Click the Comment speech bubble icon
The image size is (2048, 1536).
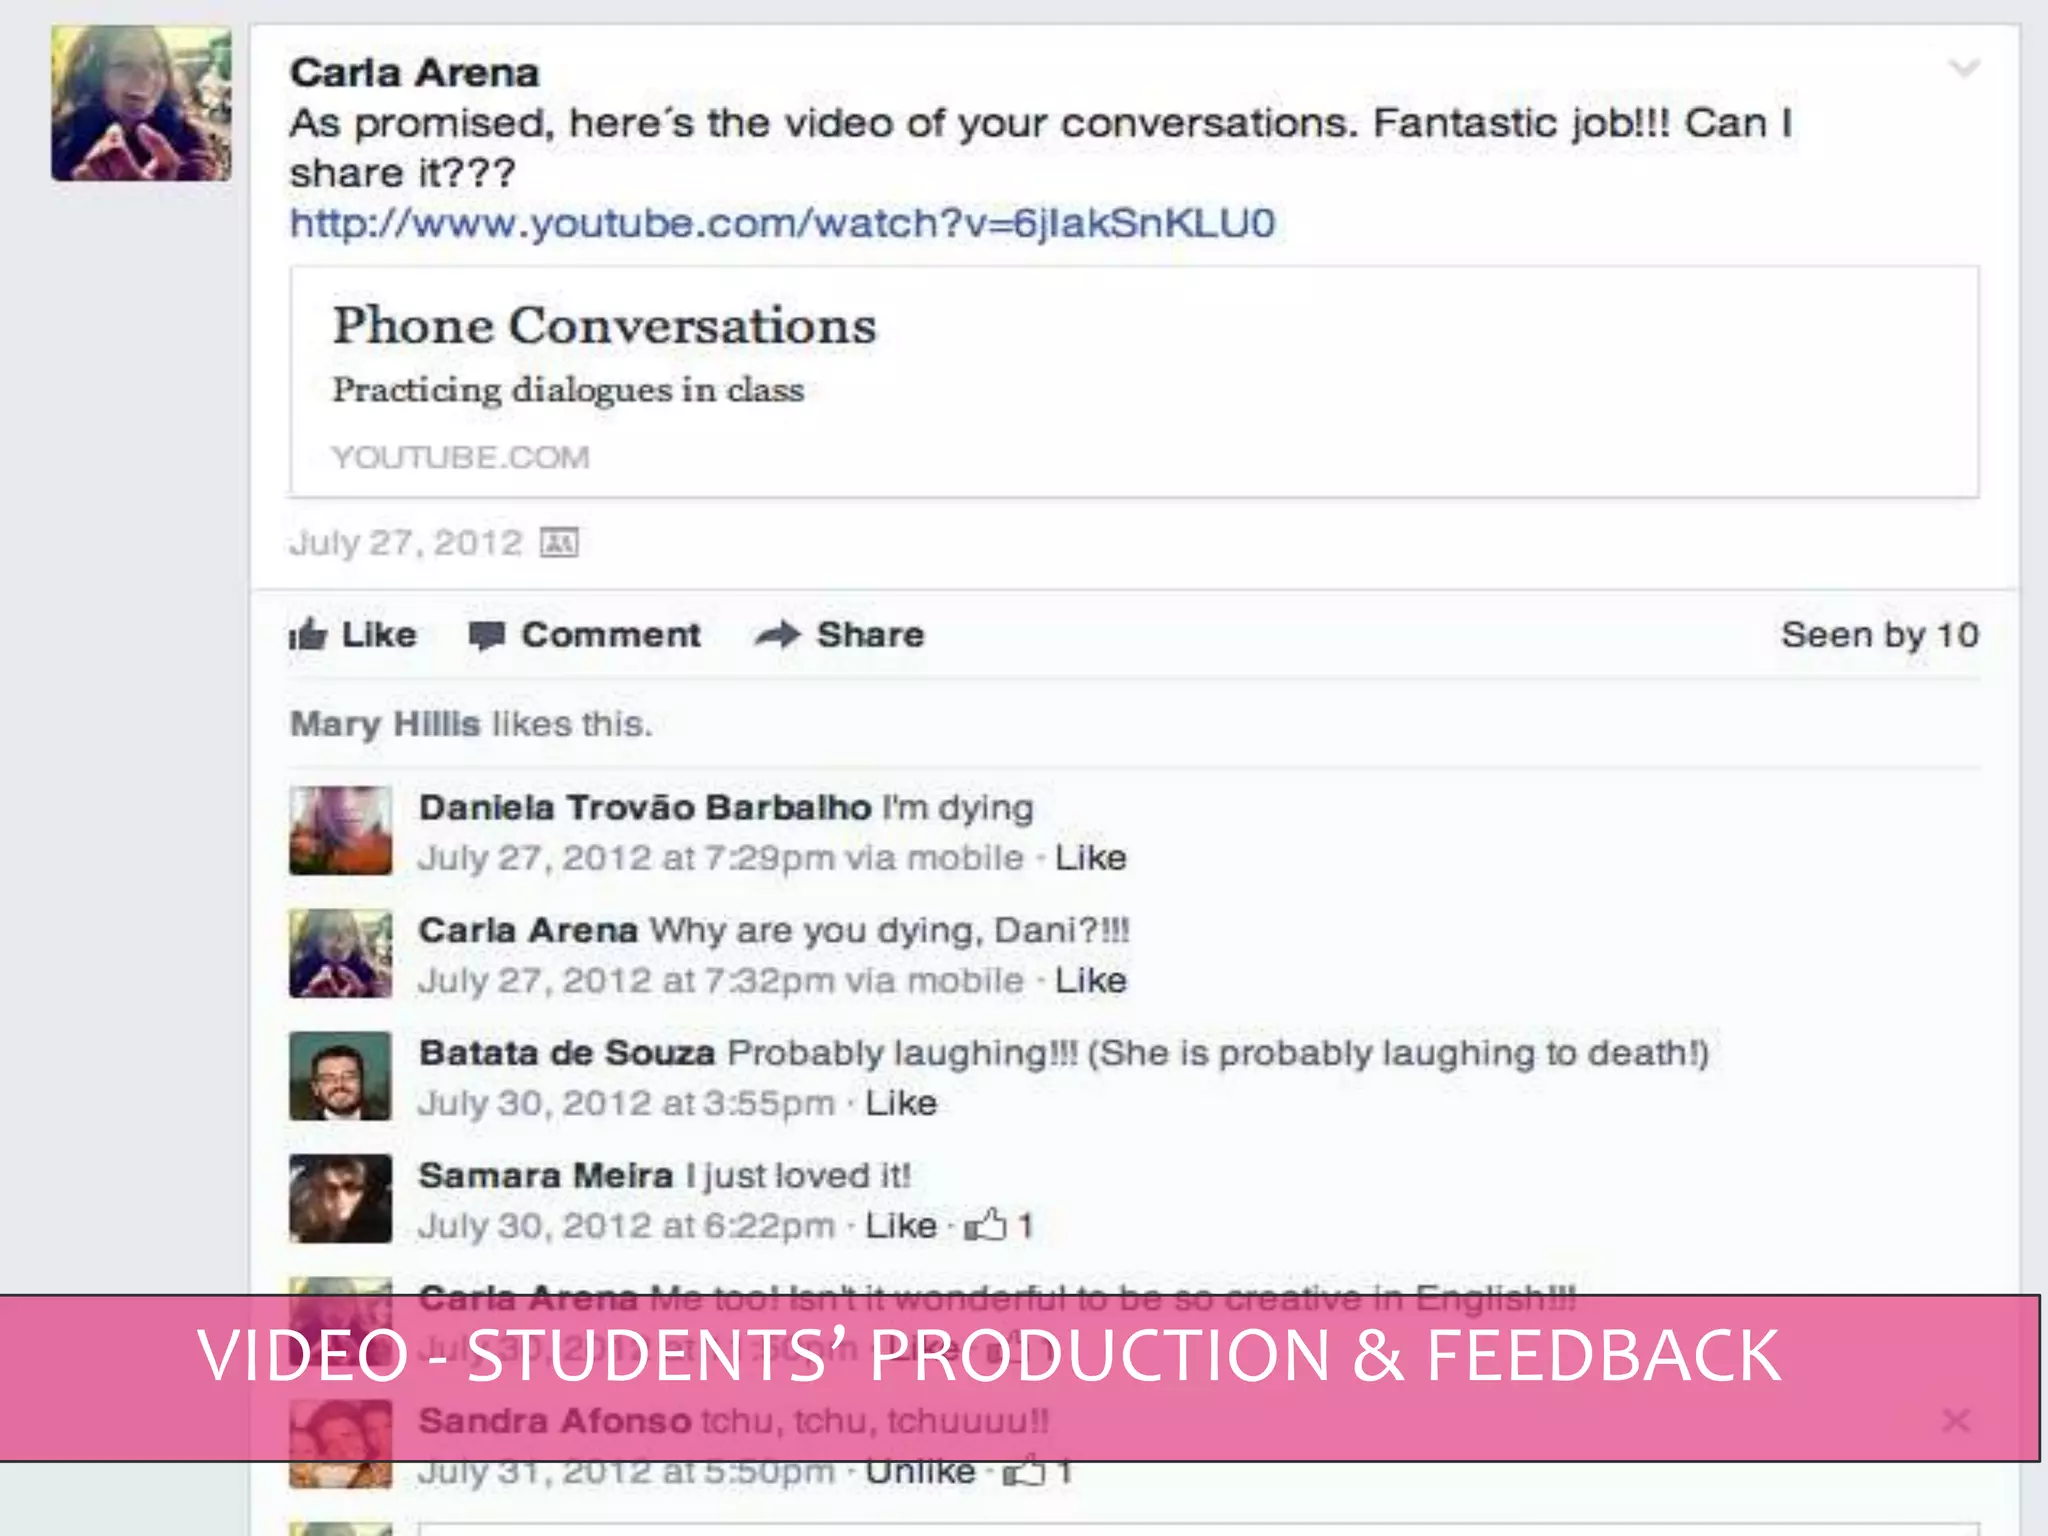coord(487,635)
